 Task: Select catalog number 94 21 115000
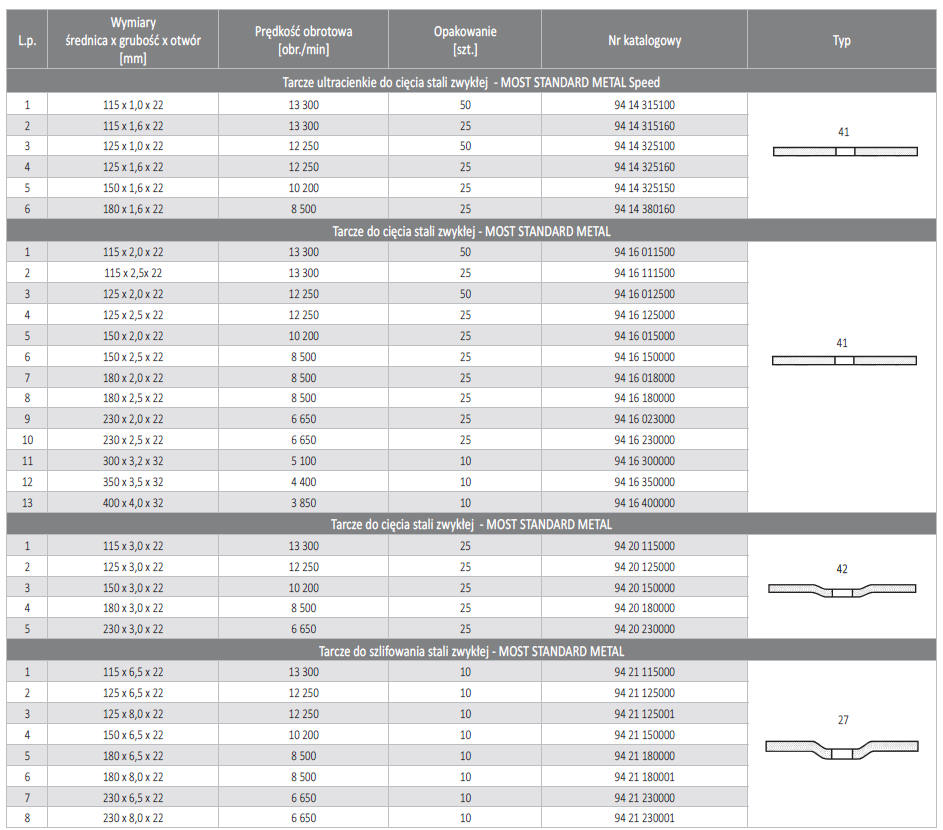pyautogui.click(x=644, y=672)
